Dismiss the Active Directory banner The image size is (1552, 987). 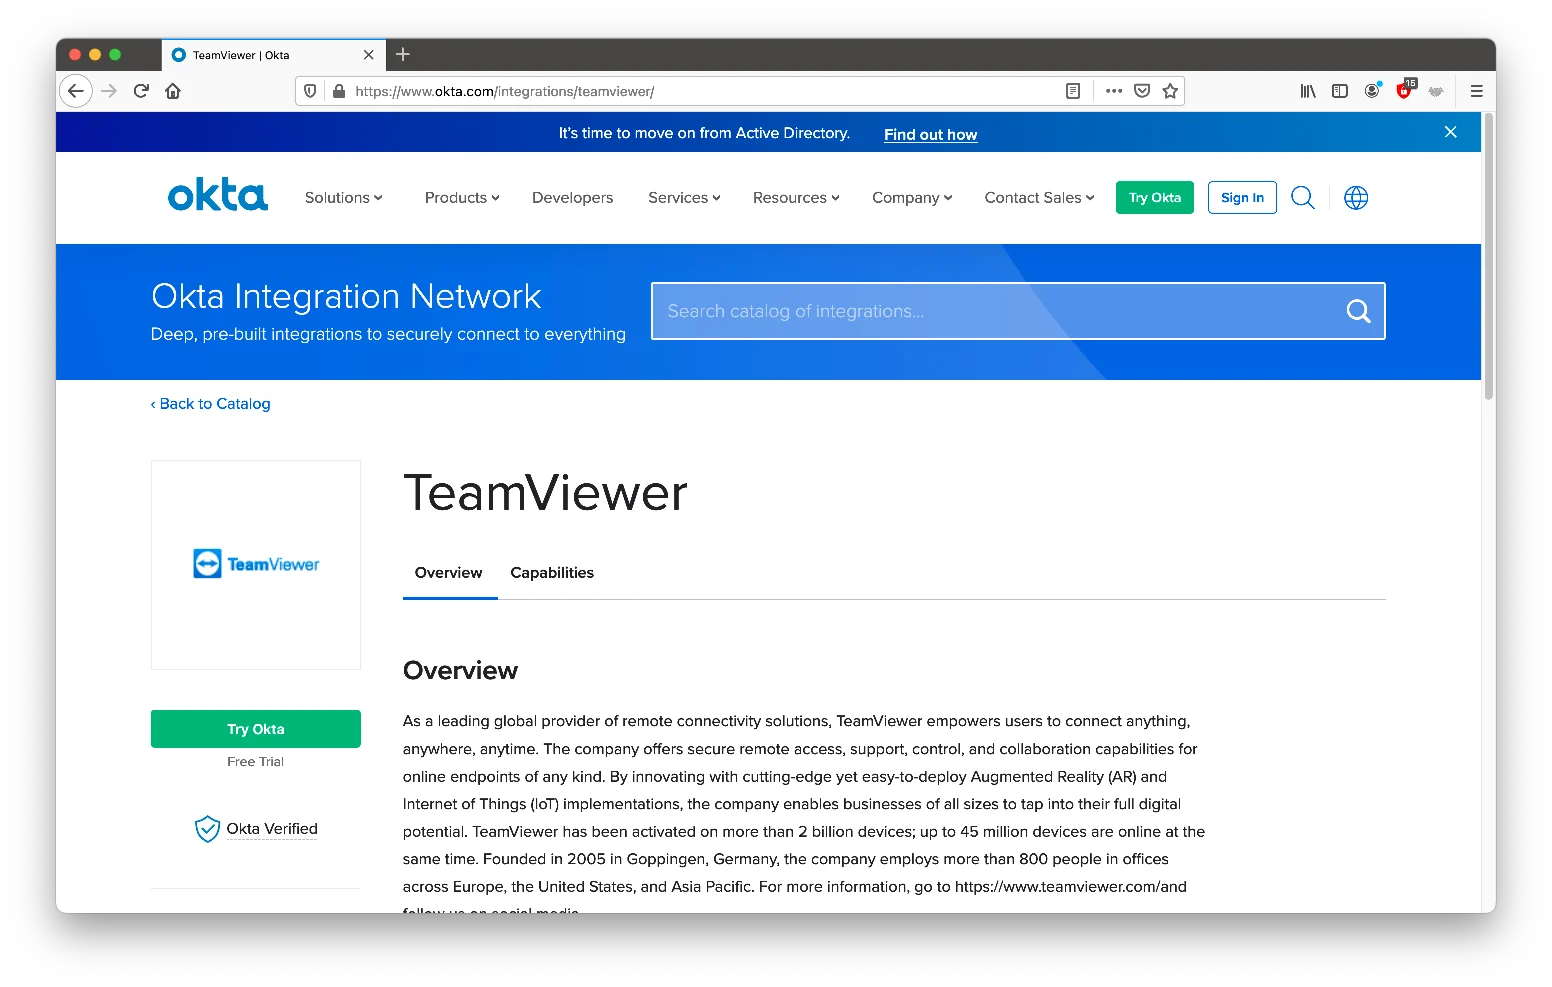click(x=1450, y=132)
